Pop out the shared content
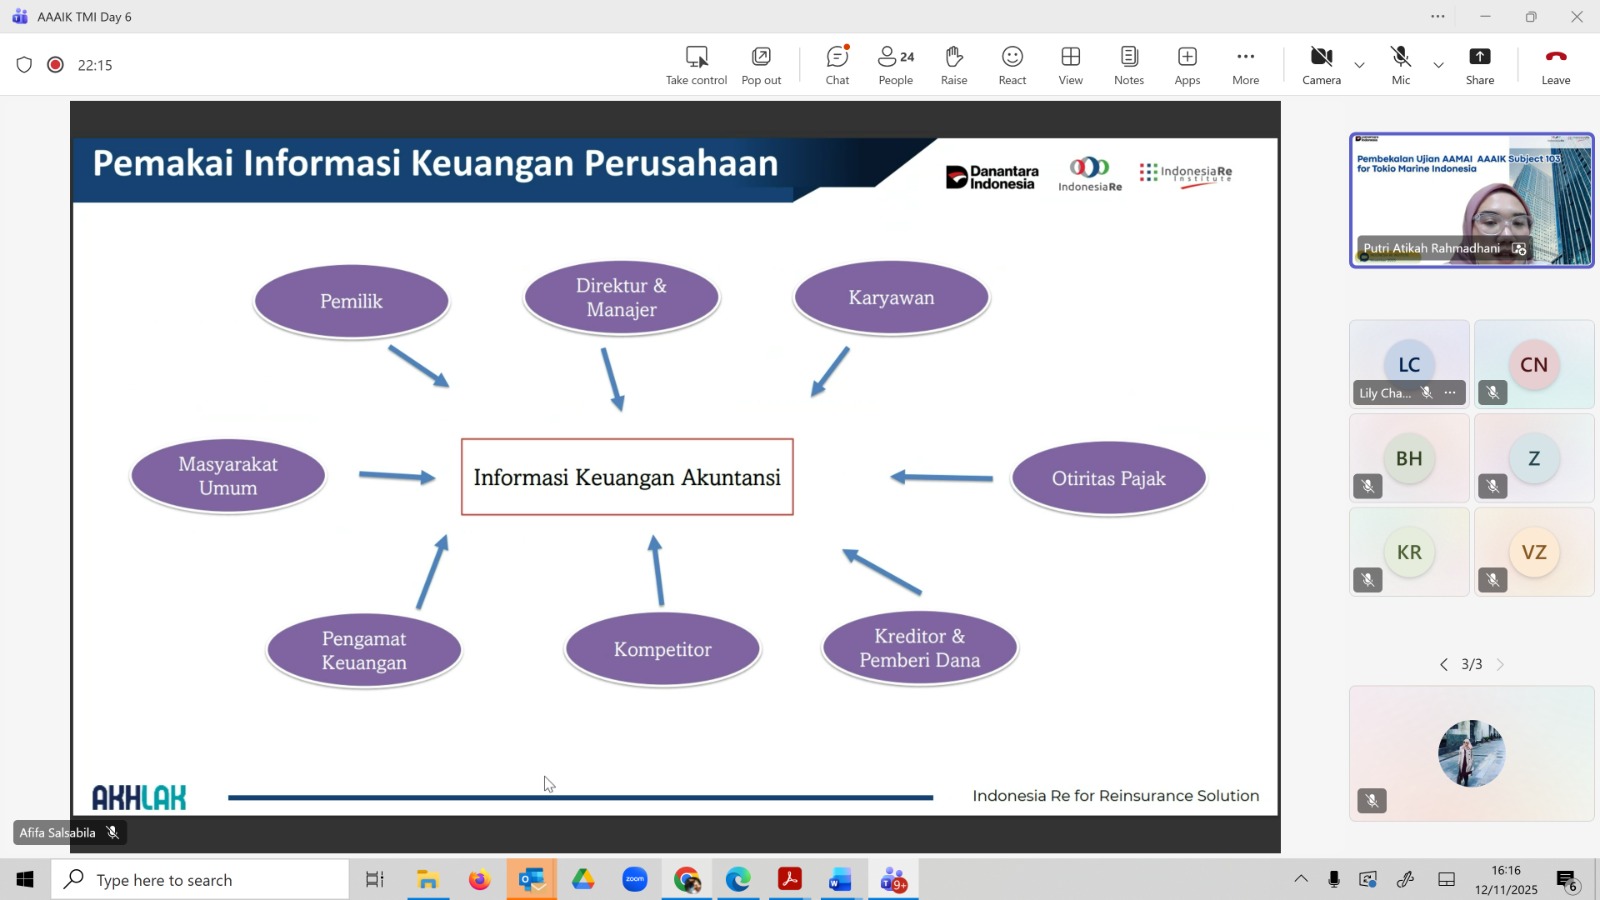1600x900 pixels. point(761,66)
